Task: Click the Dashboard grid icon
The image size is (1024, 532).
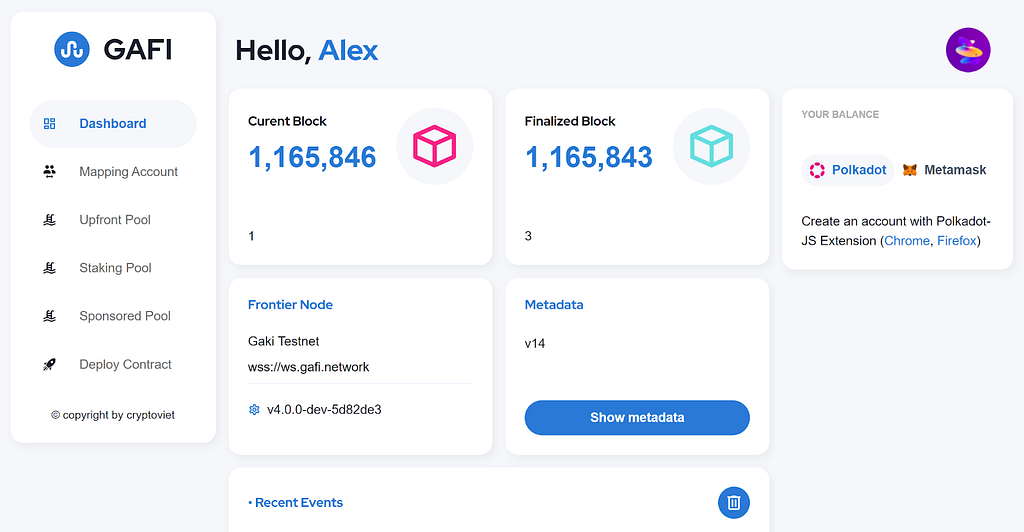Action: (x=50, y=124)
